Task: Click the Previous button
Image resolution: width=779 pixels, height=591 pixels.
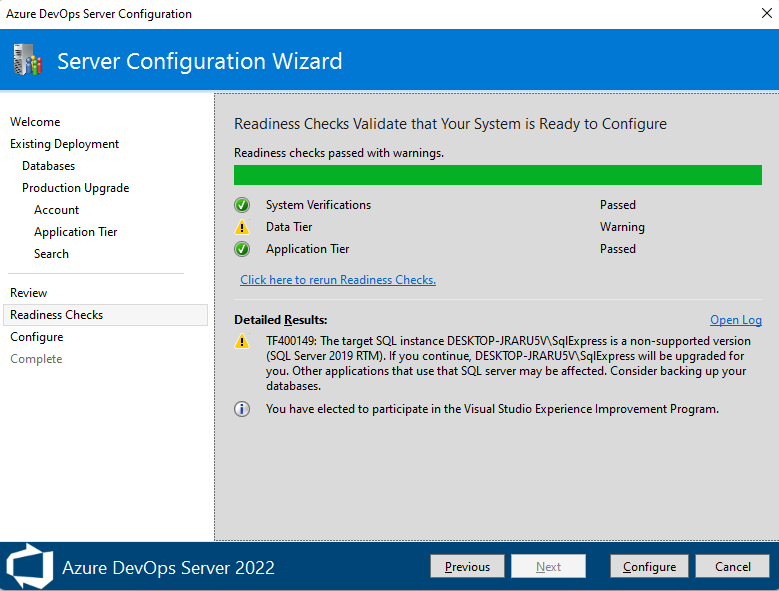Action: (x=467, y=566)
